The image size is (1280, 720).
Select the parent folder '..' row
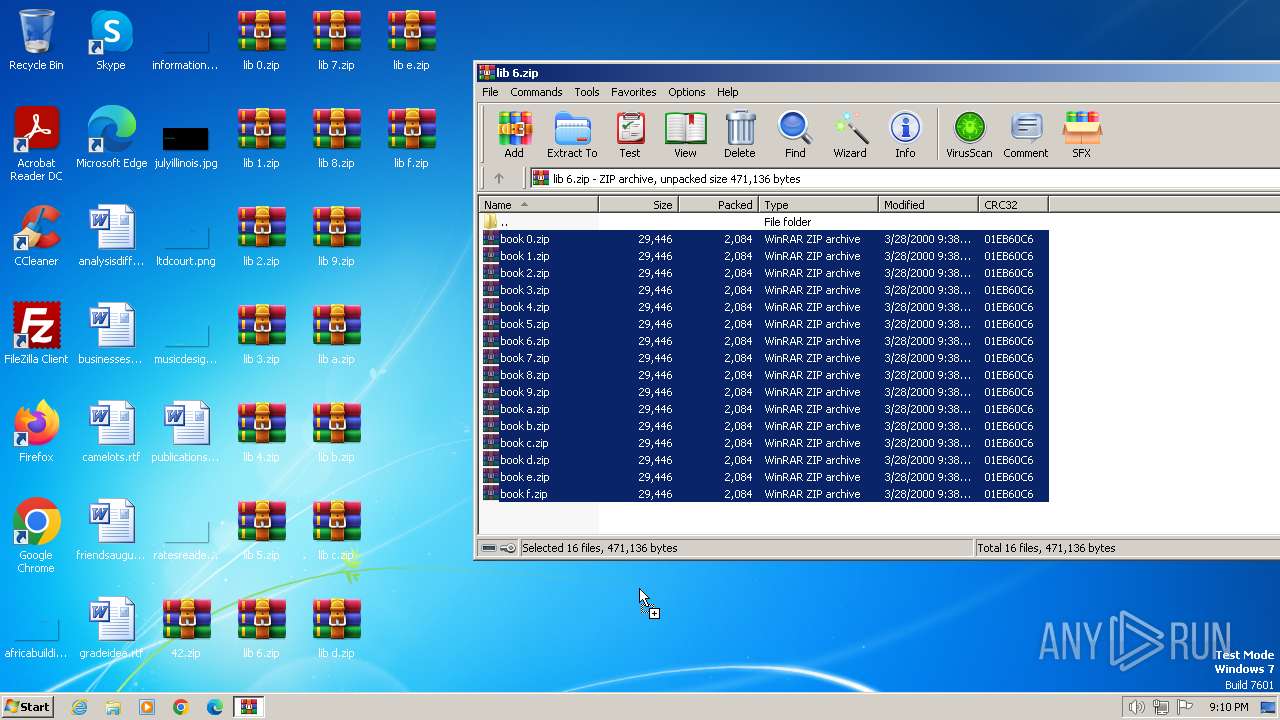click(x=764, y=222)
